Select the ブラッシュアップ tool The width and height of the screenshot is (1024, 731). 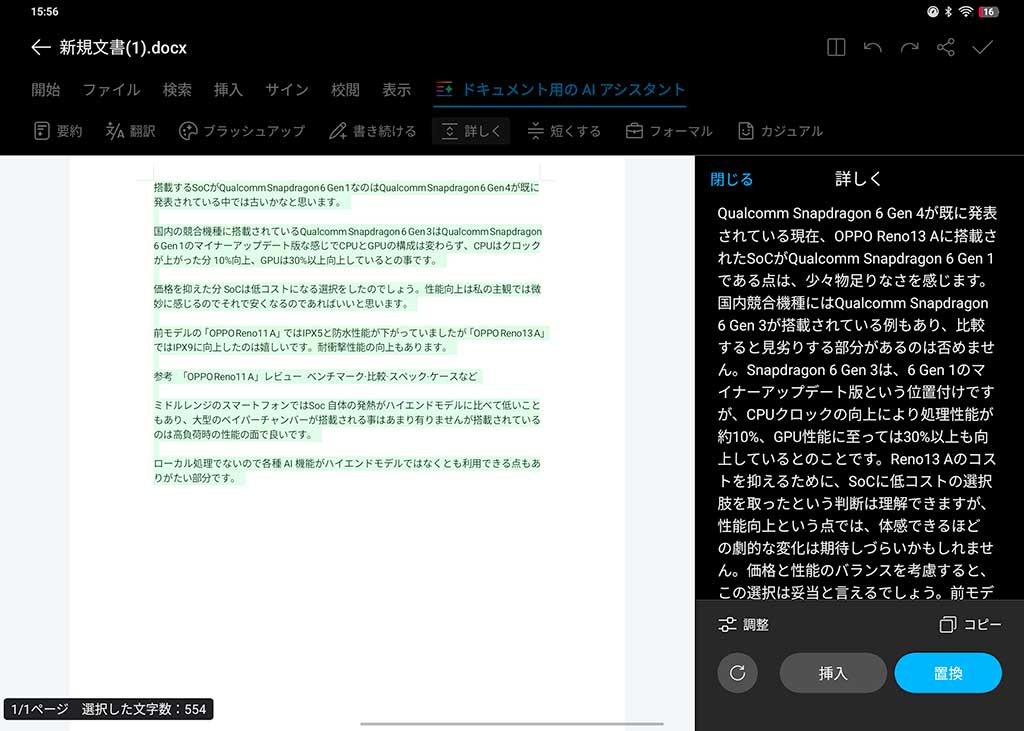(242, 131)
